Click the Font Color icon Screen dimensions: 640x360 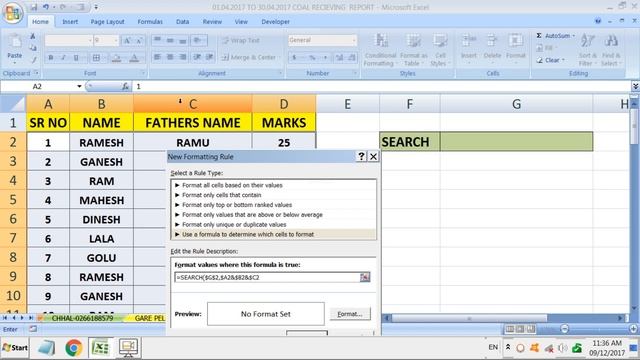tap(134, 58)
